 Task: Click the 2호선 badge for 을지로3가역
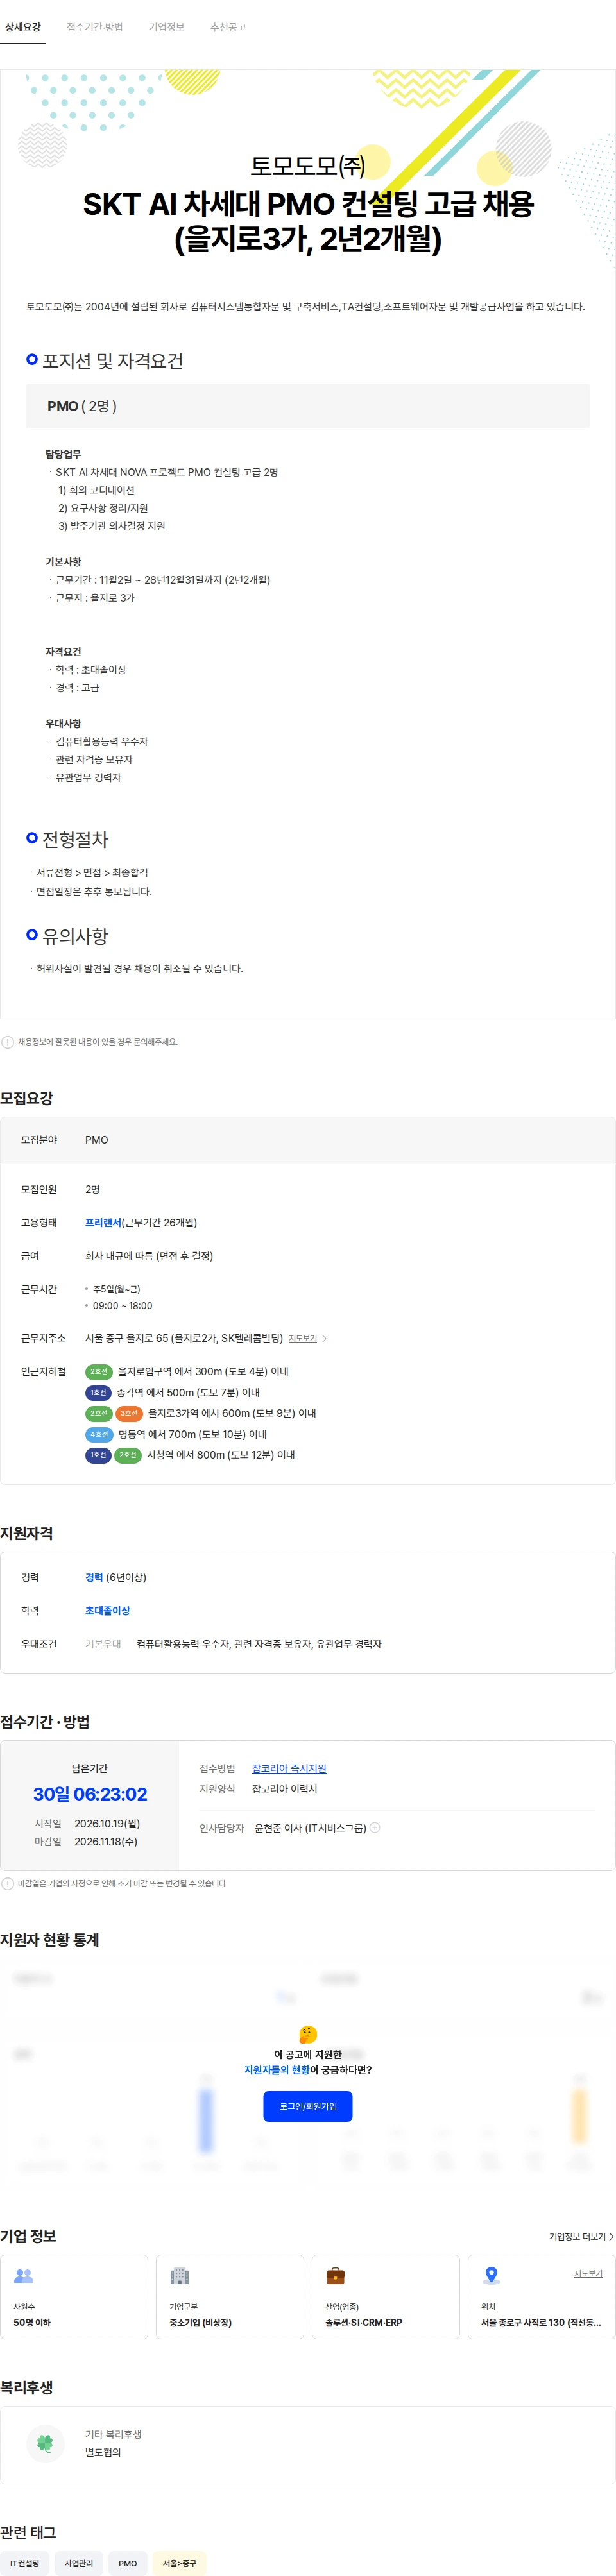pyautogui.click(x=98, y=1414)
